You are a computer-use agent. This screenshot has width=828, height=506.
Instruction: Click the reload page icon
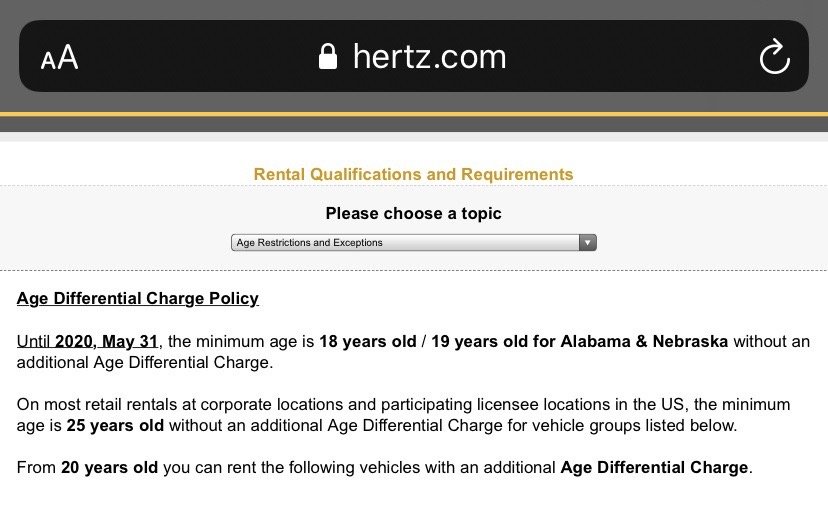(x=774, y=57)
